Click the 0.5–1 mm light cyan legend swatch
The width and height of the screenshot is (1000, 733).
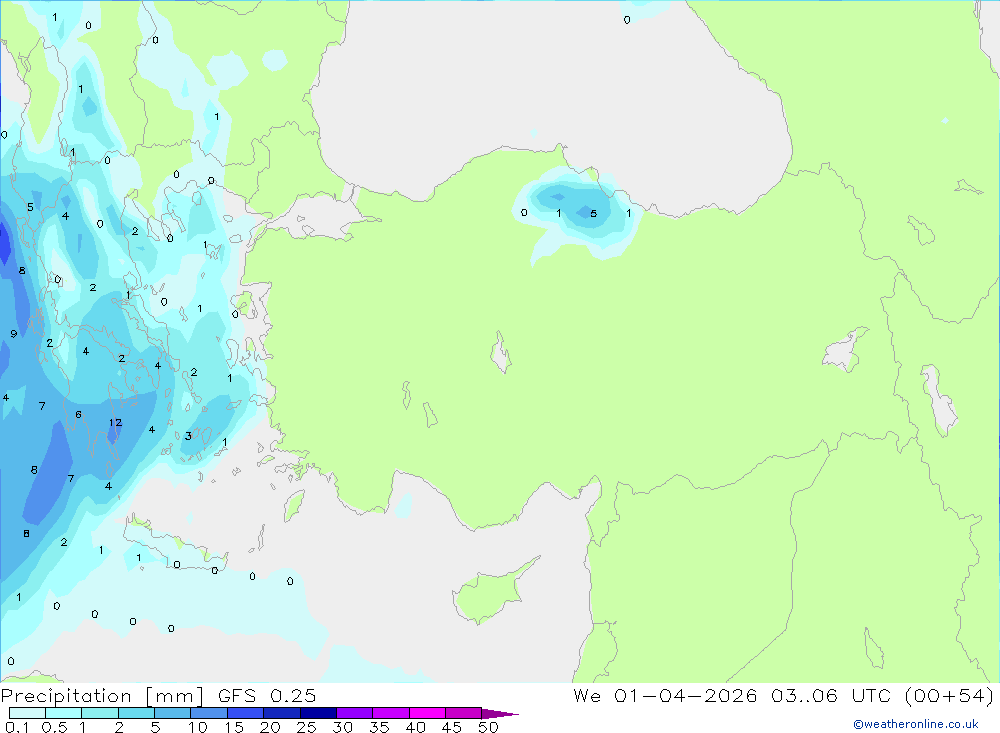pos(63,713)
